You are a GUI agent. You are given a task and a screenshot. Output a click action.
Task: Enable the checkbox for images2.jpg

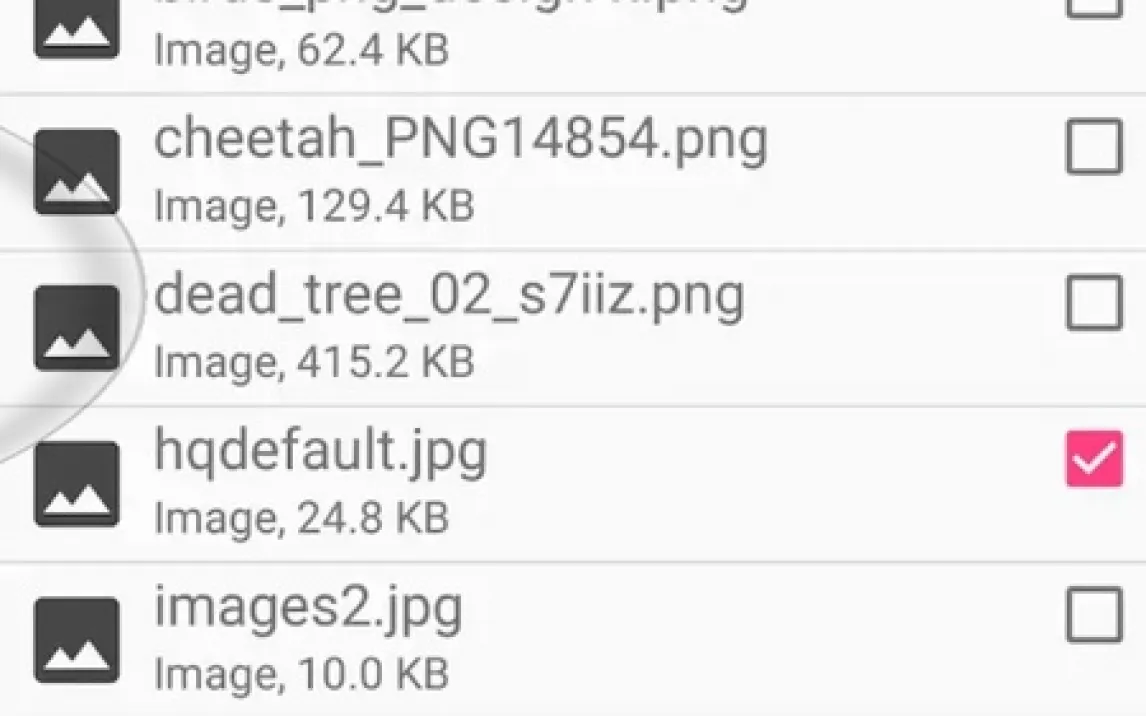tap(1094, 615)
